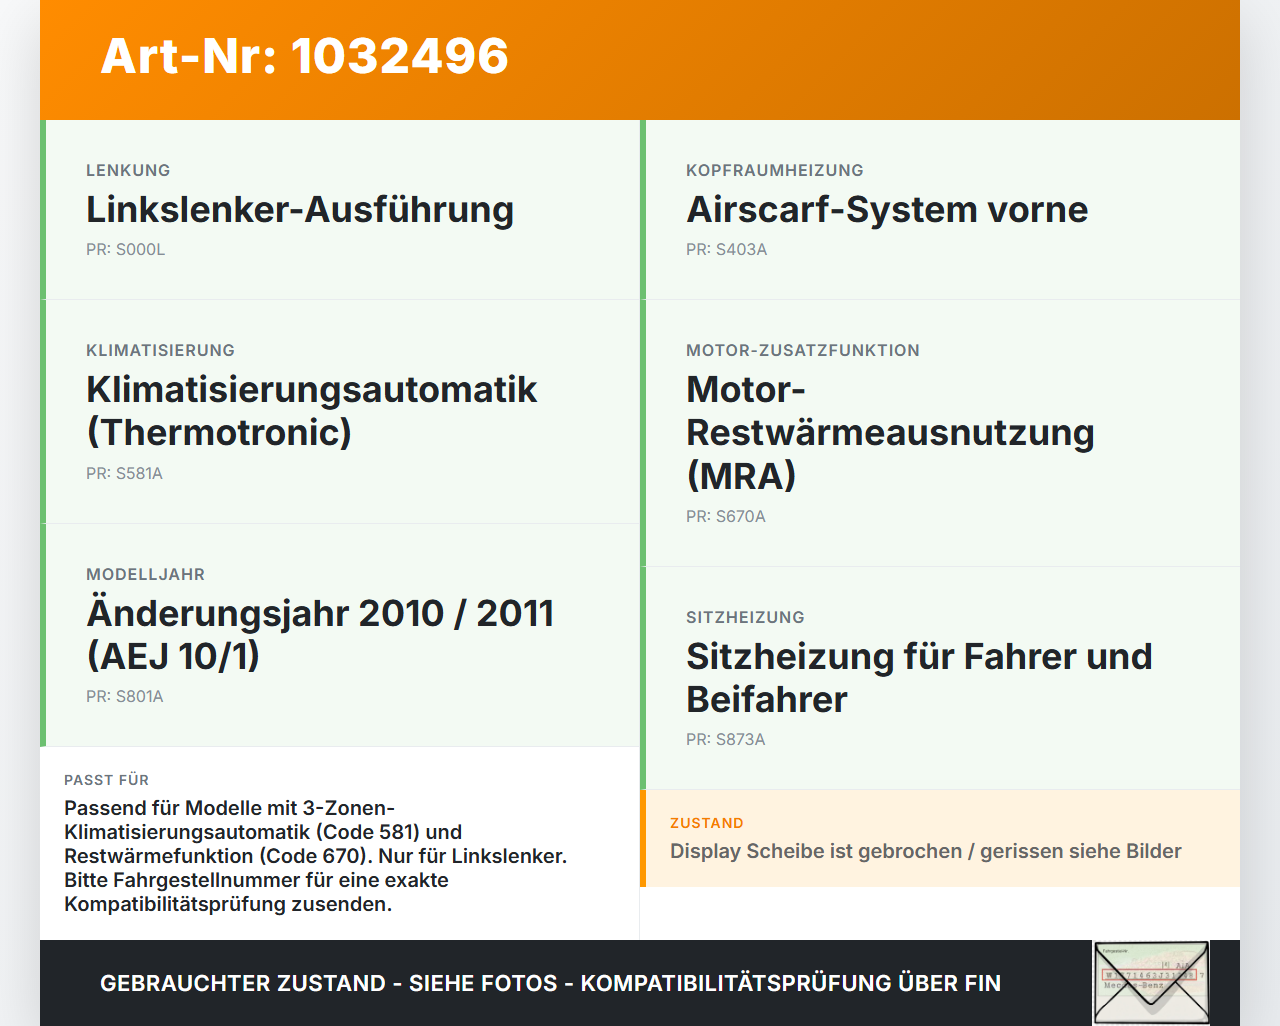Click PR: S670A code
Image resolution: width=1280 pixels, height=1026 pixels.
tap(726, 517)
